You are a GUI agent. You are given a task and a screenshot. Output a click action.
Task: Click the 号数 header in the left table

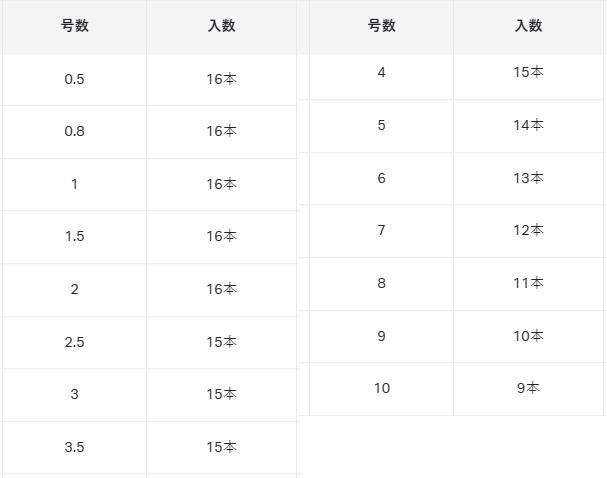74,26
